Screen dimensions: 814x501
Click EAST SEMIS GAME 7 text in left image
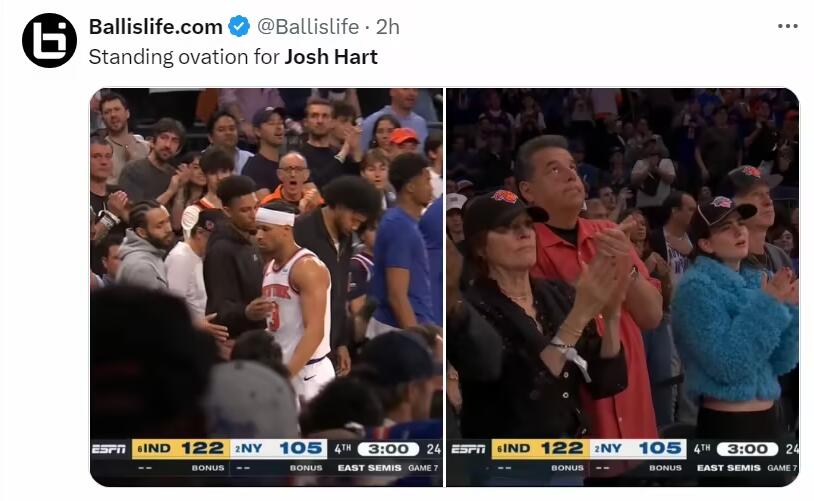[388, 468]
